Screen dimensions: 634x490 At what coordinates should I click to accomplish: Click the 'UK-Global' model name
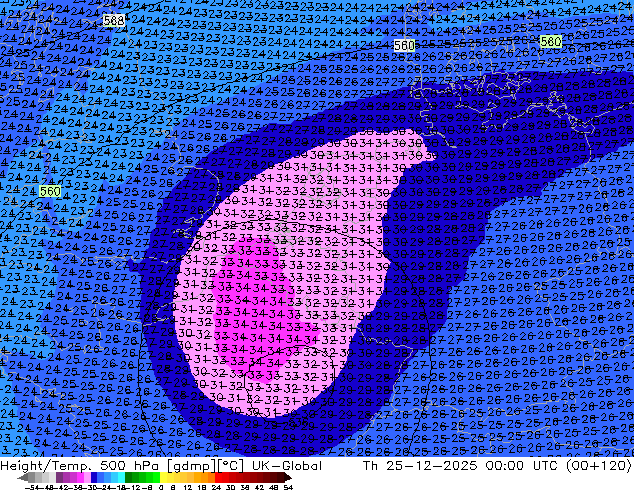287,466
